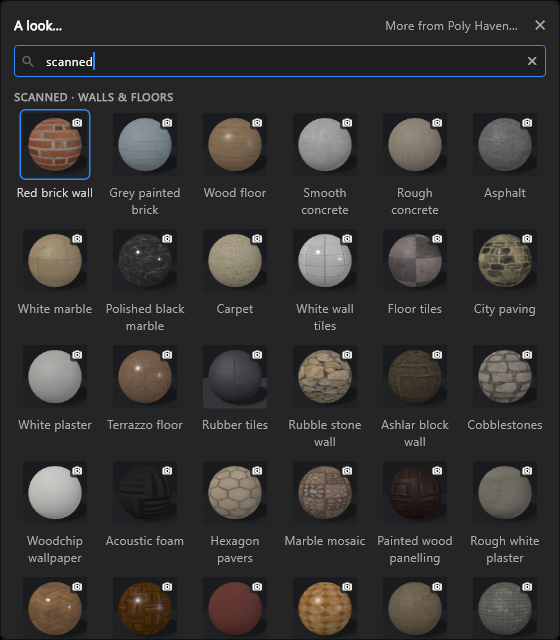Select the White plaster thumbnail
560x640 pixels.
pos(55,376)
